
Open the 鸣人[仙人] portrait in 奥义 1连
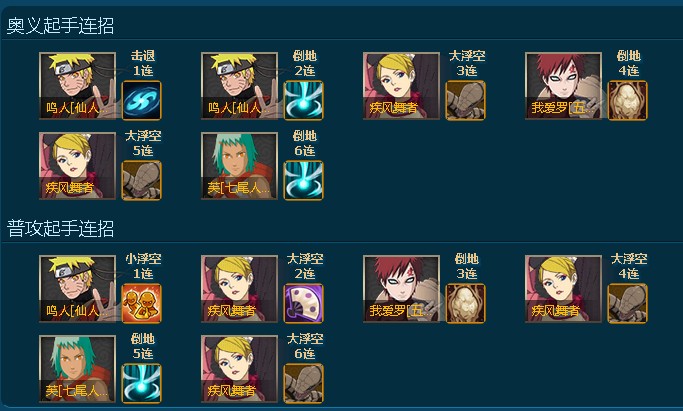point(78,86)
